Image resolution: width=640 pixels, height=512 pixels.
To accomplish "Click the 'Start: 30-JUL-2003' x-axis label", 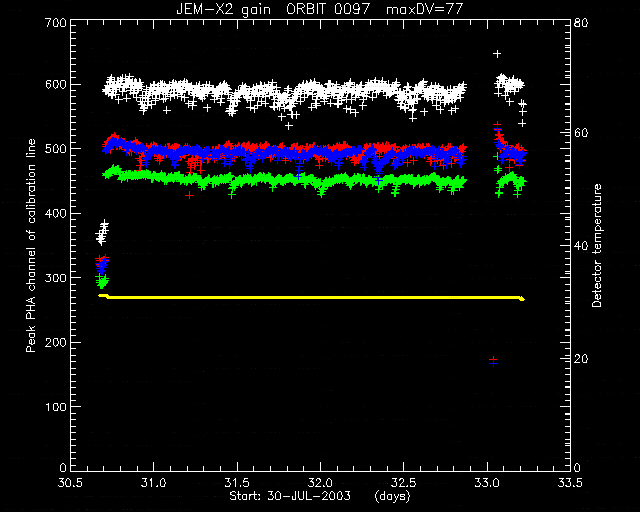I will [x=290, y=496].
